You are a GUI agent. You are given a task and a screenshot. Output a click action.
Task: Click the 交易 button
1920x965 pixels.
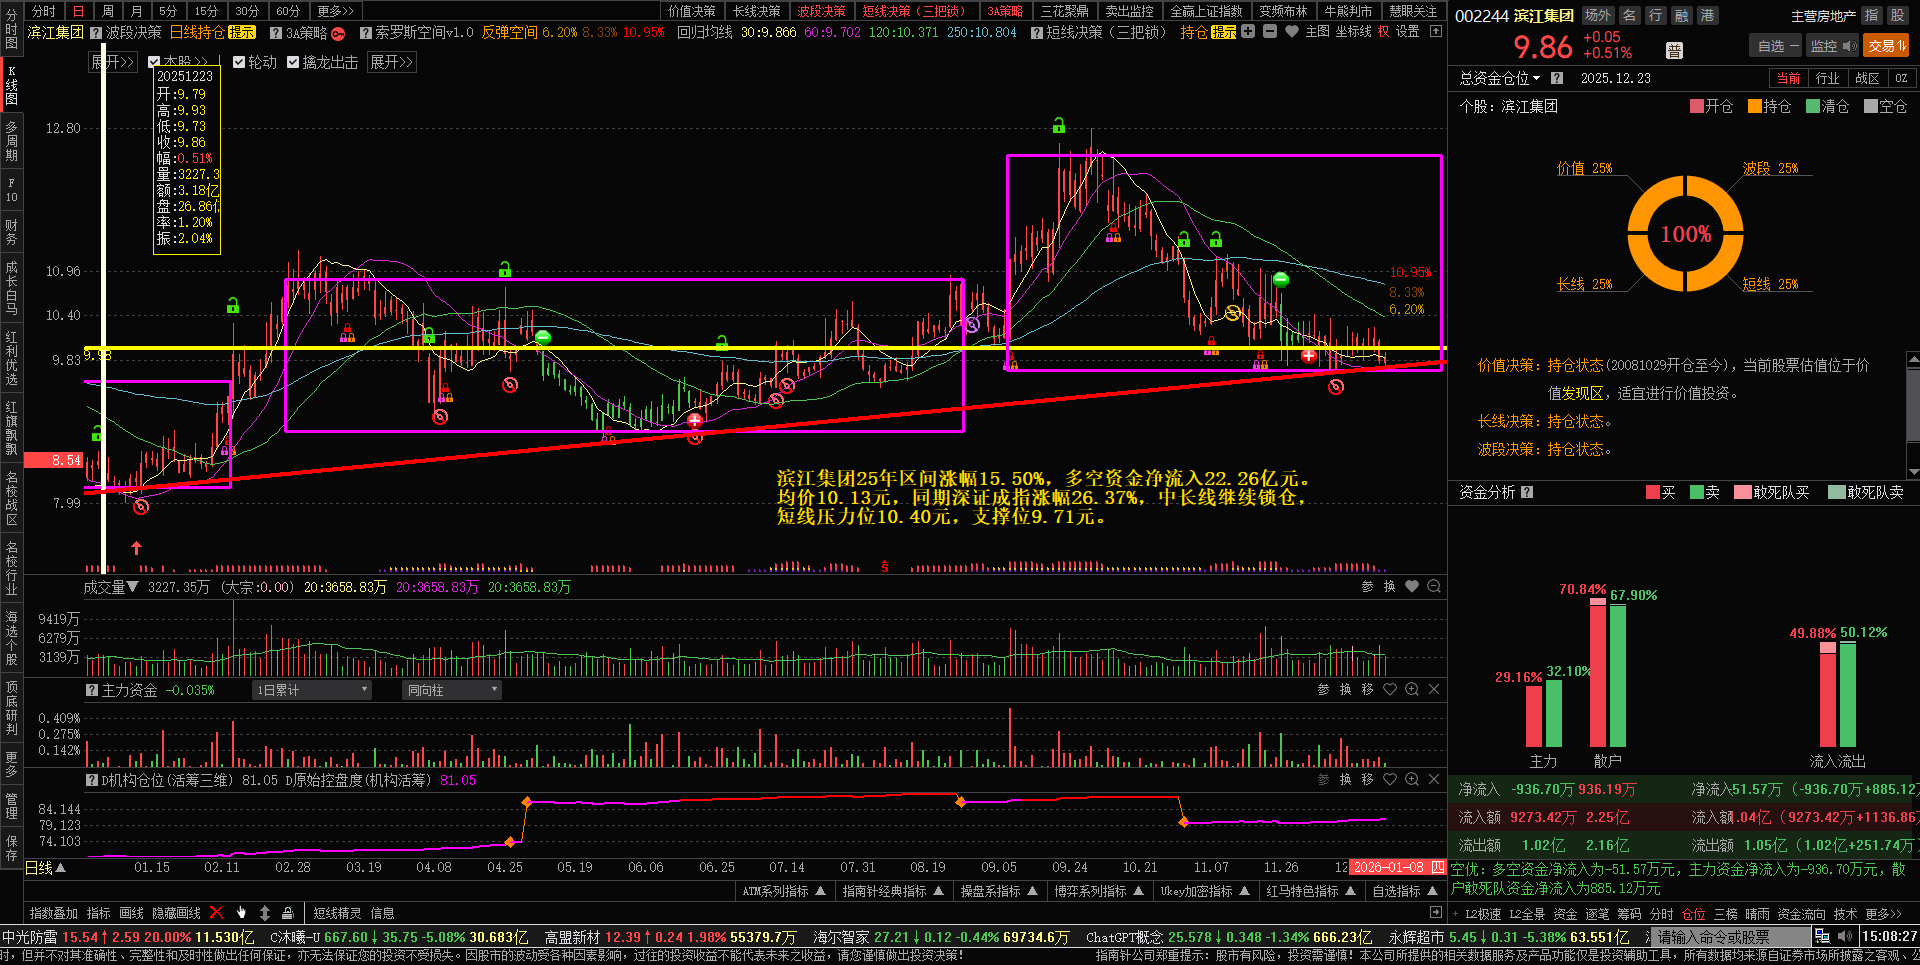tap(1887, 46)
